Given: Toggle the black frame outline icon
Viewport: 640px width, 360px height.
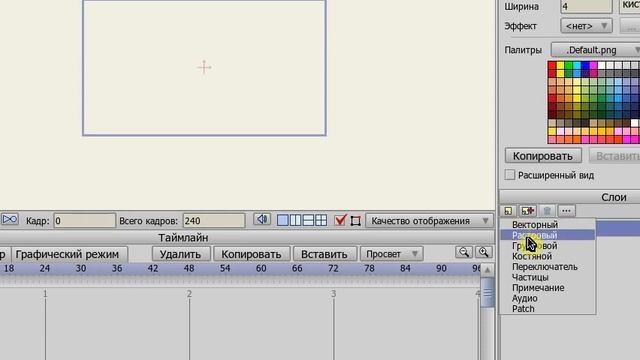Looking at the screenshot, I should pyautogui.click(x=356, y=221).
